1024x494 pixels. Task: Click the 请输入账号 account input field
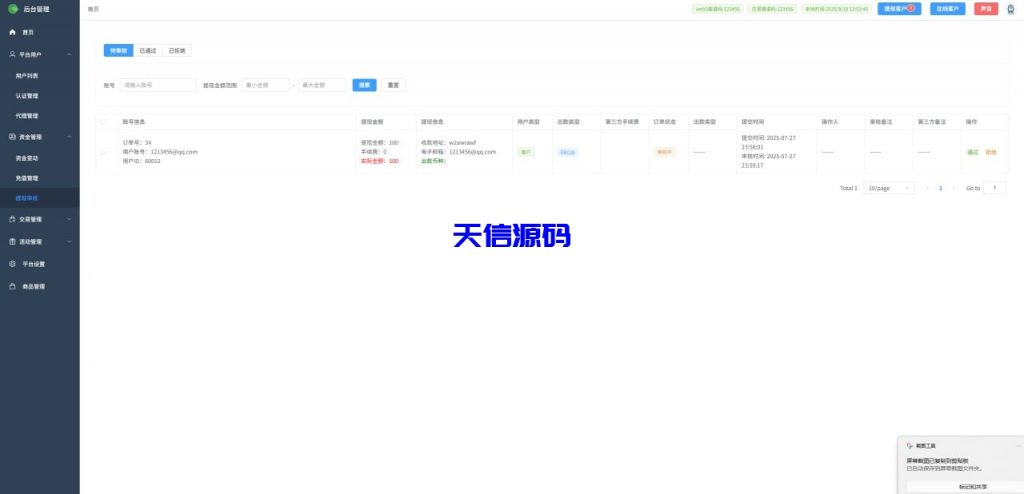pyautogui.click(x=158, y=85)
